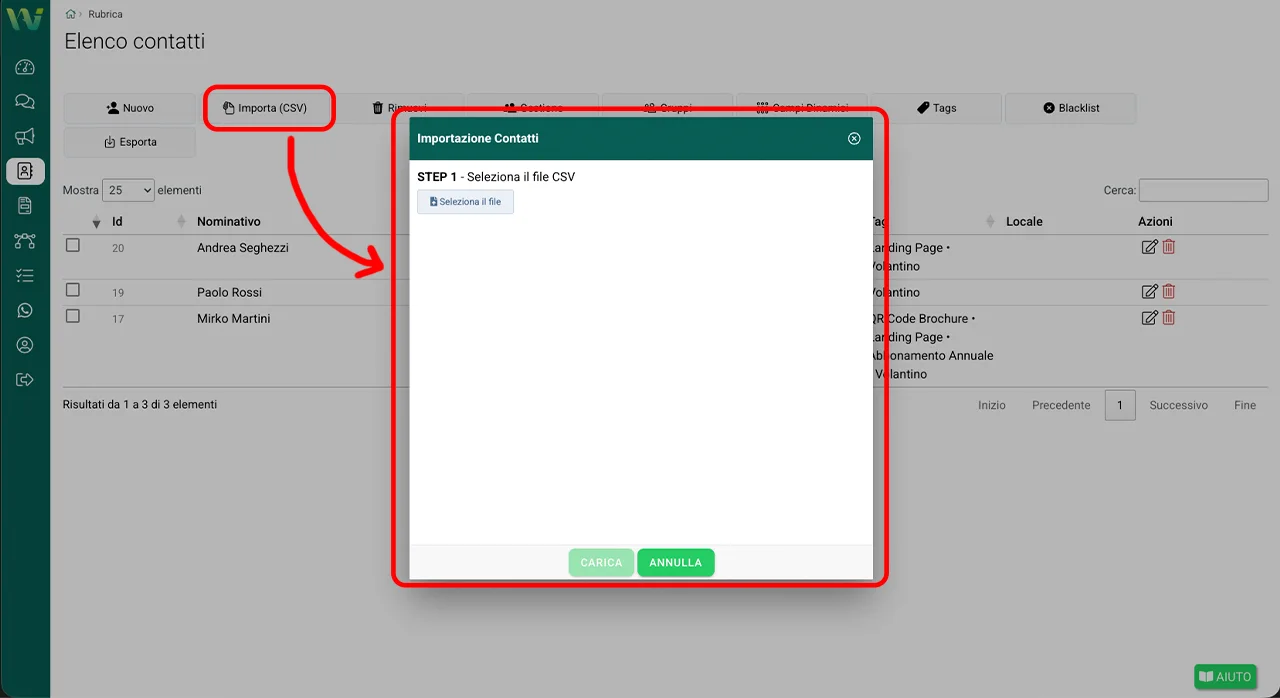The width and height of the screenshot is (1280, 698).
Task: Open the user profile icon in sidebar
Action: tap(25, 345)
